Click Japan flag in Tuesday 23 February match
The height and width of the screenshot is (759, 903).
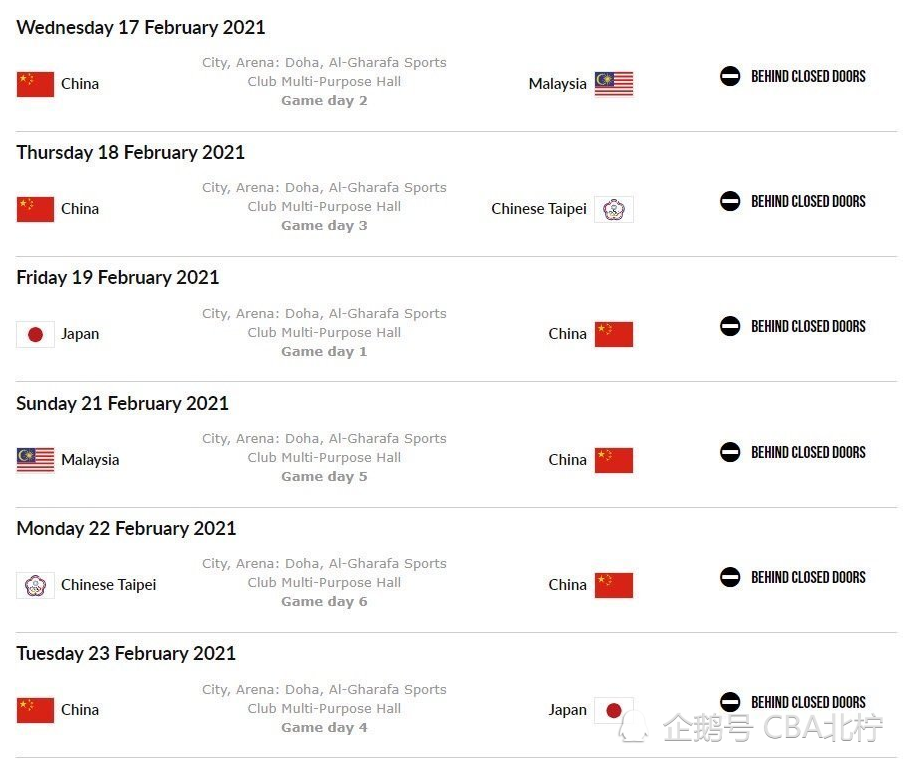614,710
